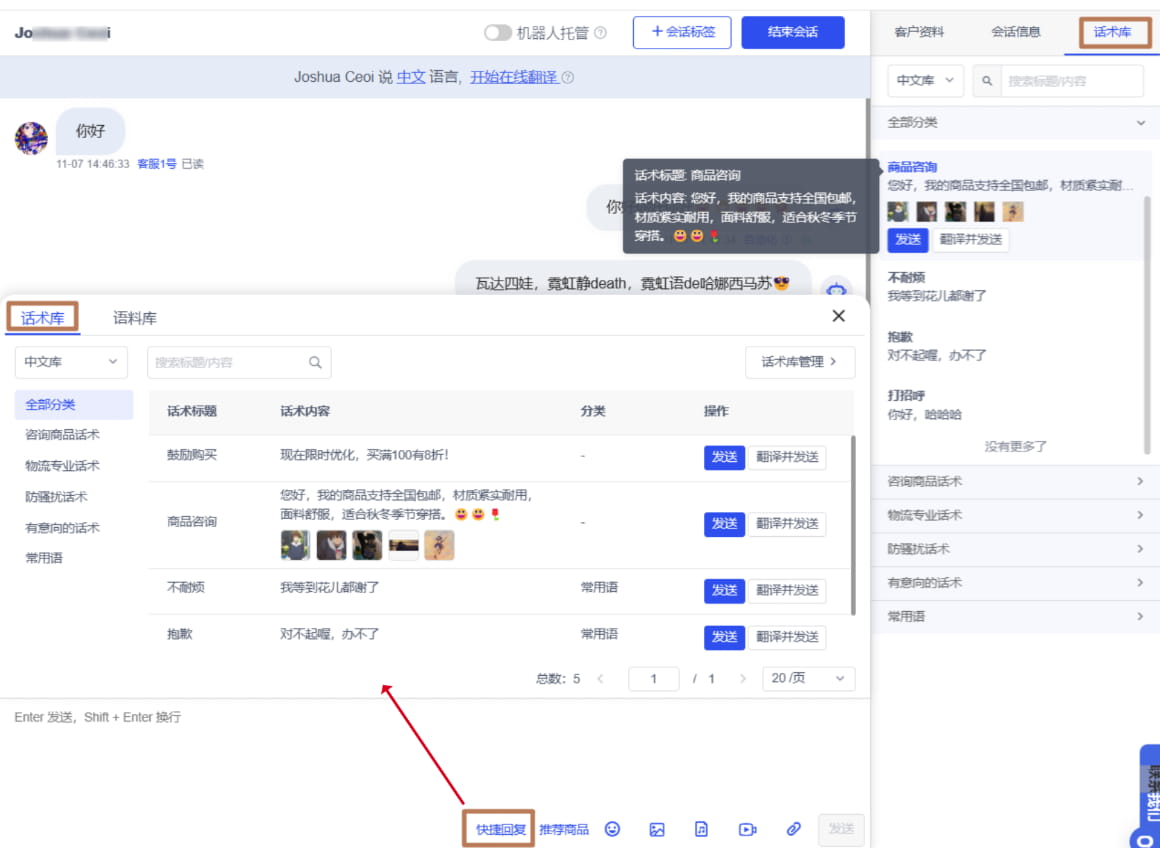This screenshot has width=1160, height=848.
Task: Switch to 客户资料 tab
Action: 919,32
